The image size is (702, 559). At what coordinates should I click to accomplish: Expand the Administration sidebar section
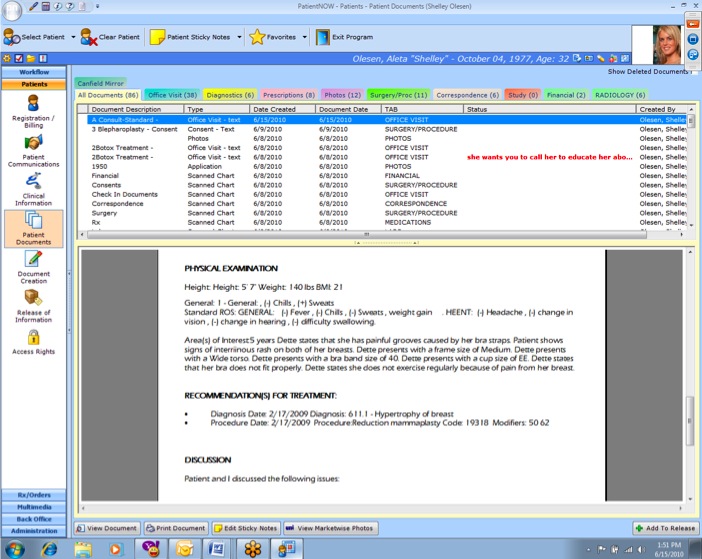pos(34,531)
